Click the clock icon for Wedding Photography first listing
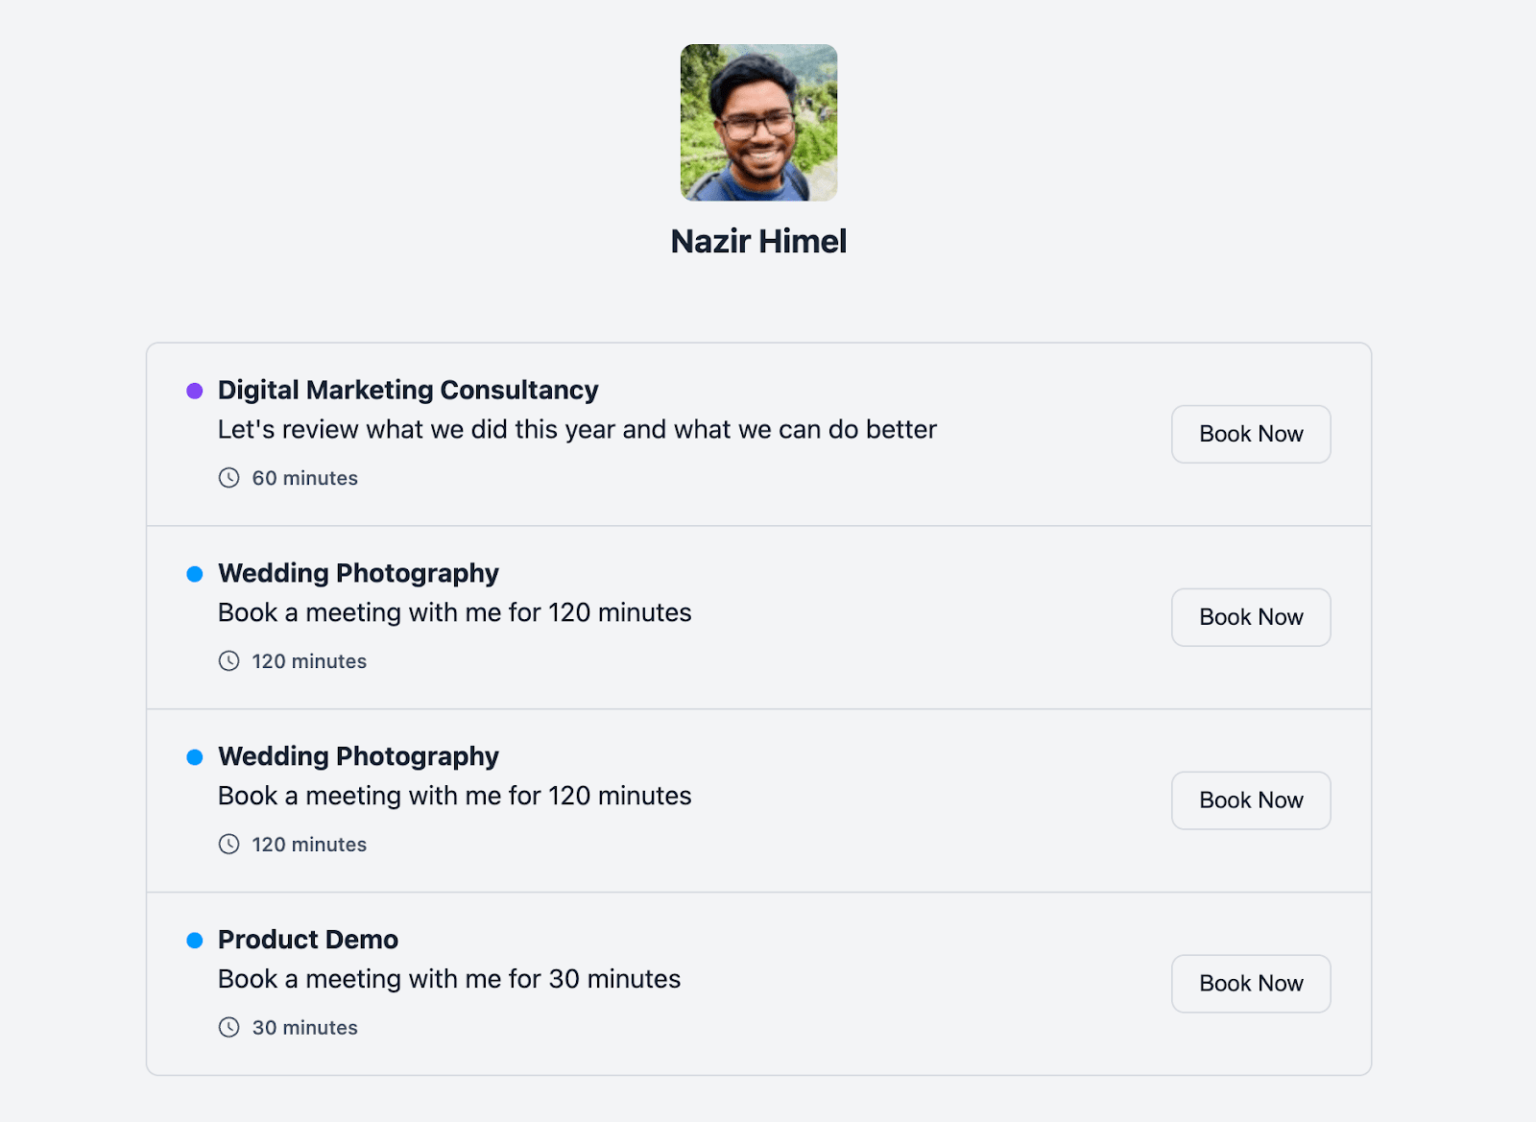The height and width of the screenshot is (1122, 1536). pyautogui.click(x=229, y=660)
